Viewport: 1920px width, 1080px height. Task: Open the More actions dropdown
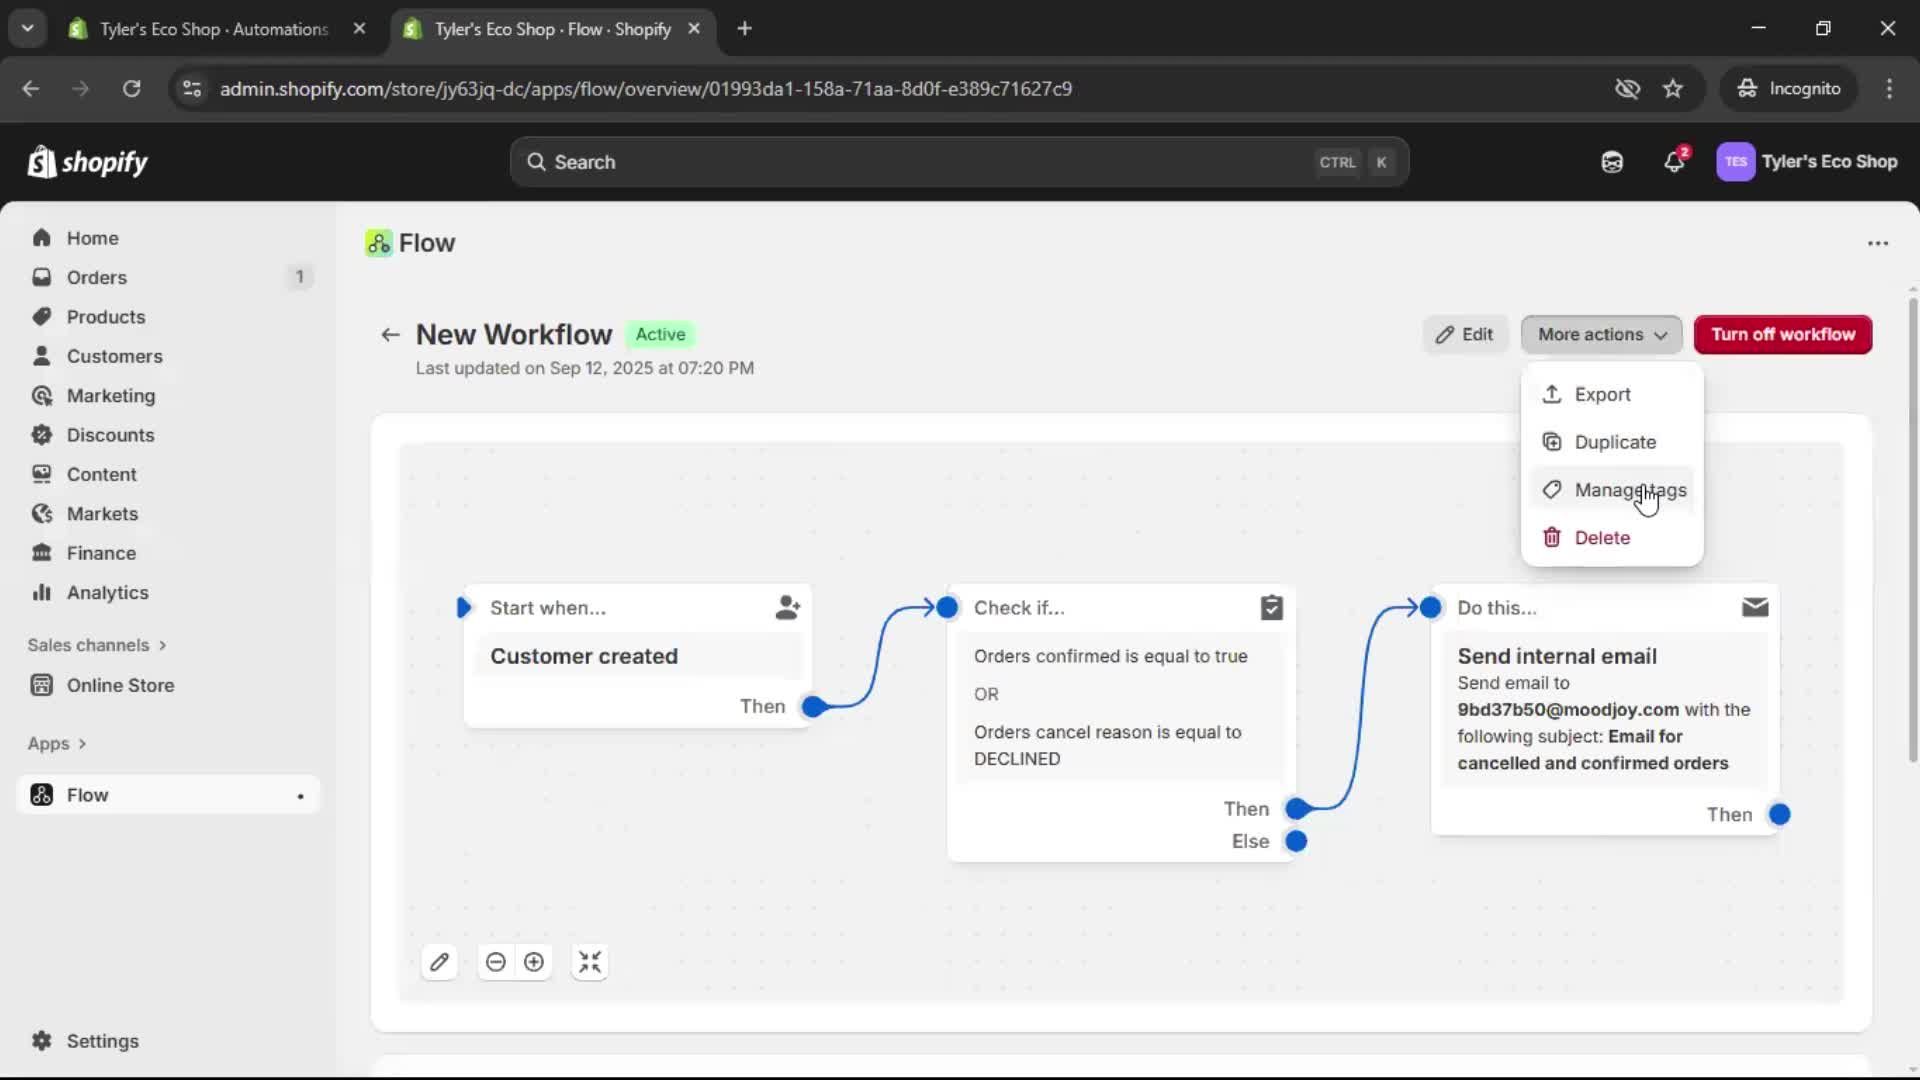point(1600,334)
